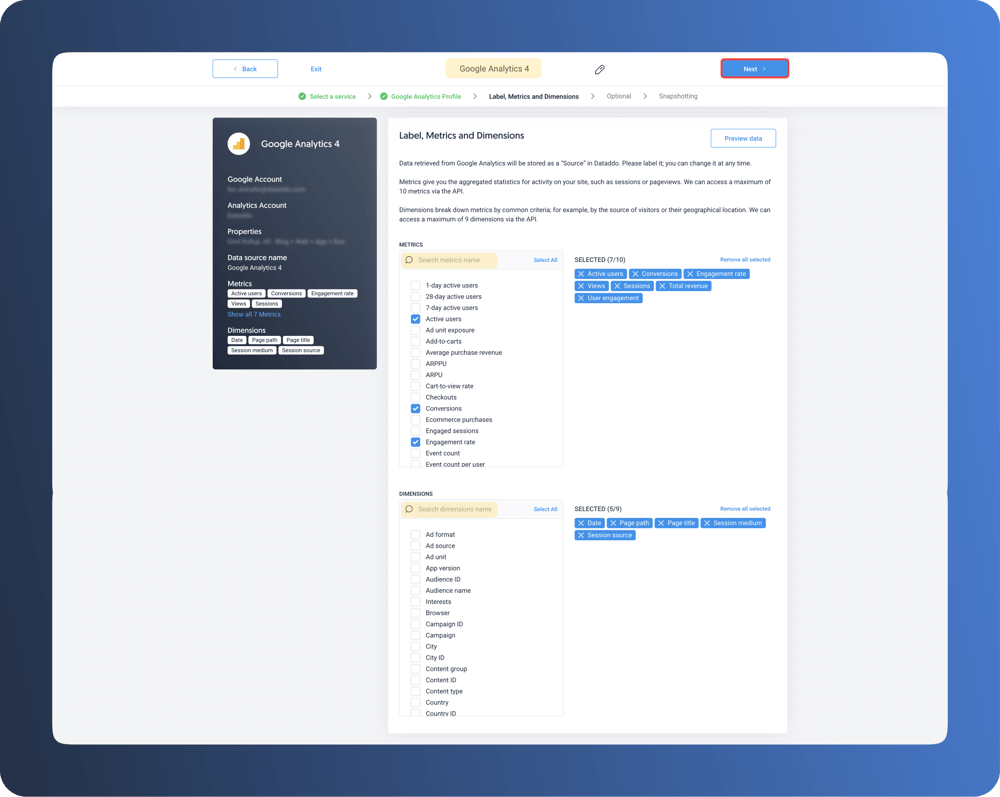Click the paperclip edit icon beside the title

[x=599, y=69]
